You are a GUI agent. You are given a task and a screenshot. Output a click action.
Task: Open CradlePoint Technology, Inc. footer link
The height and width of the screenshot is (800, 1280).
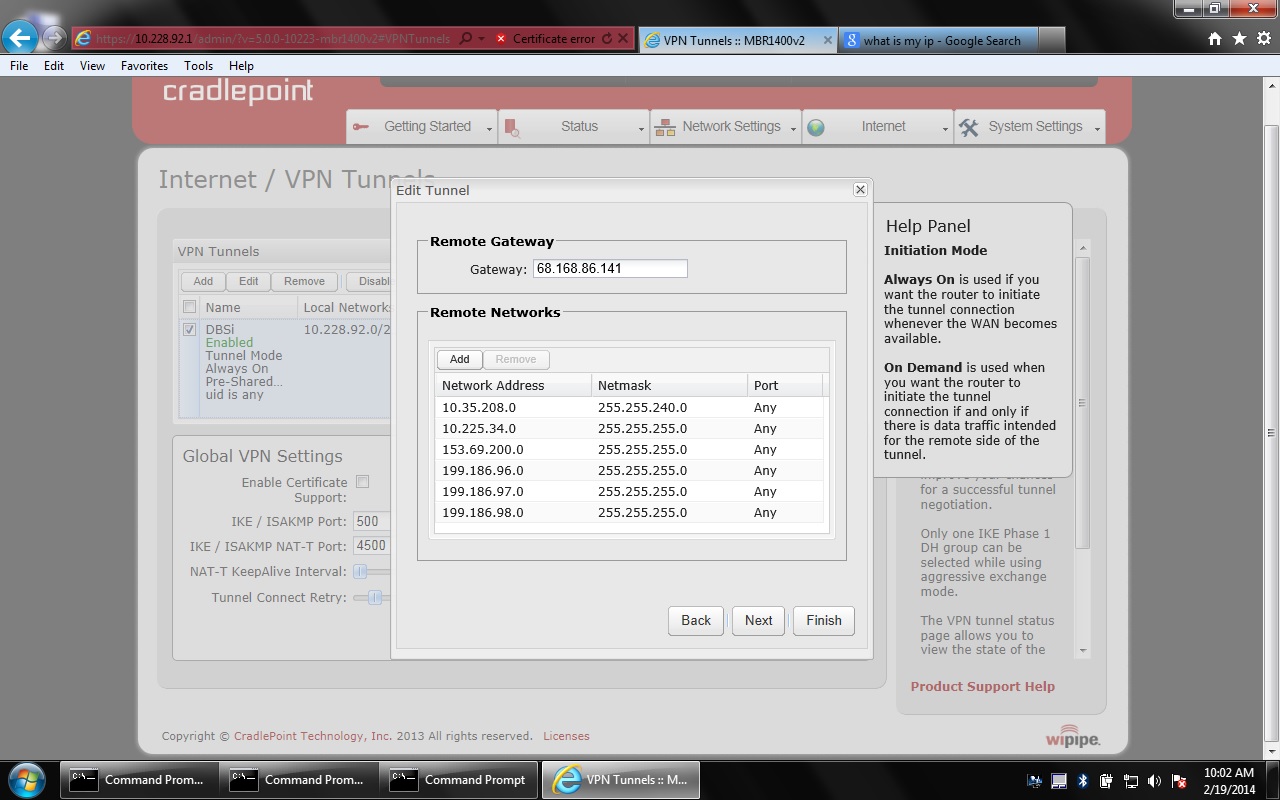313,736
